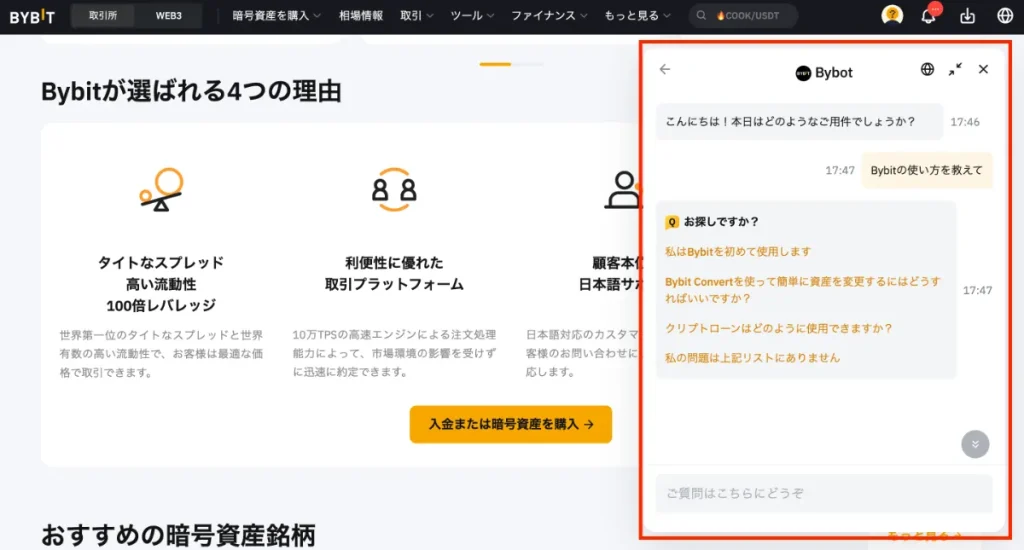Click the orange carousel indicator bar
Screen dimensions: 1024x550
click(495, 64)
